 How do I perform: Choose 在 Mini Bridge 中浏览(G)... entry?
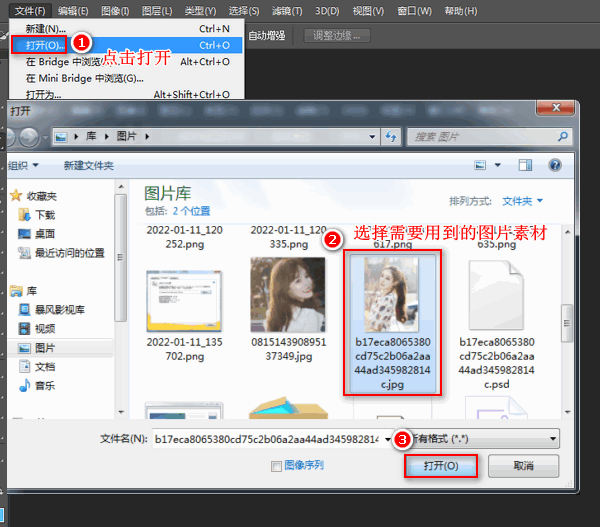pyautogui.click(x=127, y=78)
